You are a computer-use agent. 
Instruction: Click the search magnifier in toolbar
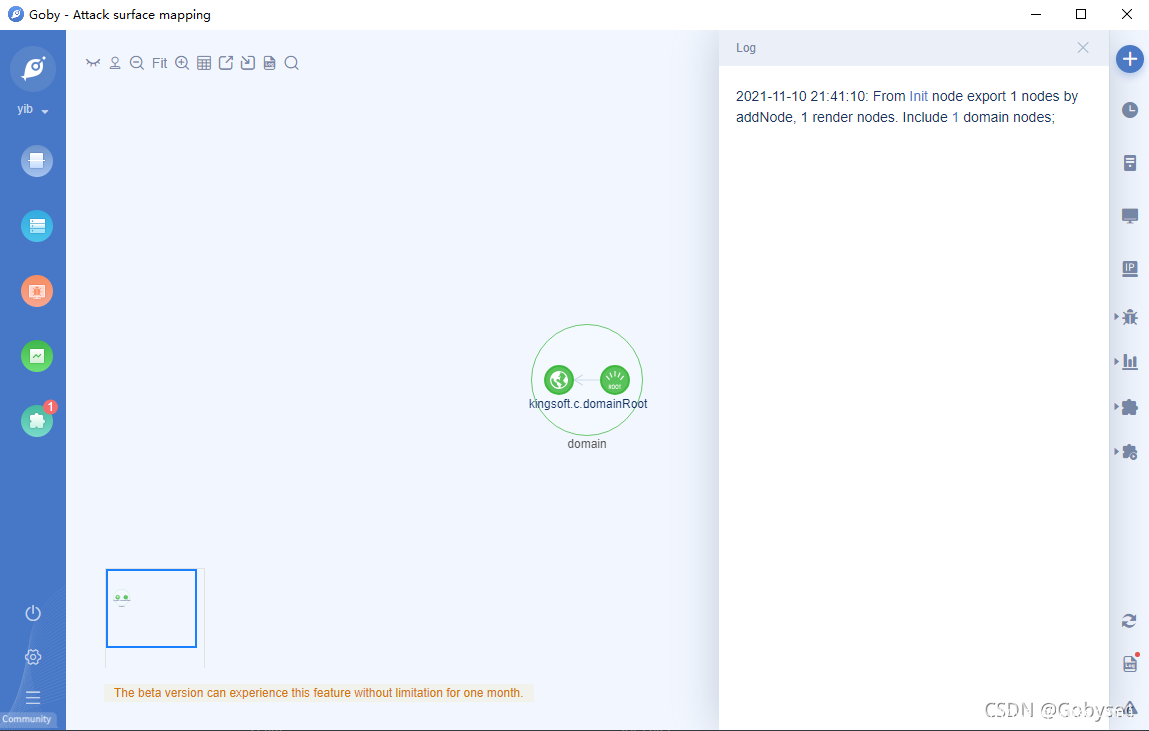292,63
